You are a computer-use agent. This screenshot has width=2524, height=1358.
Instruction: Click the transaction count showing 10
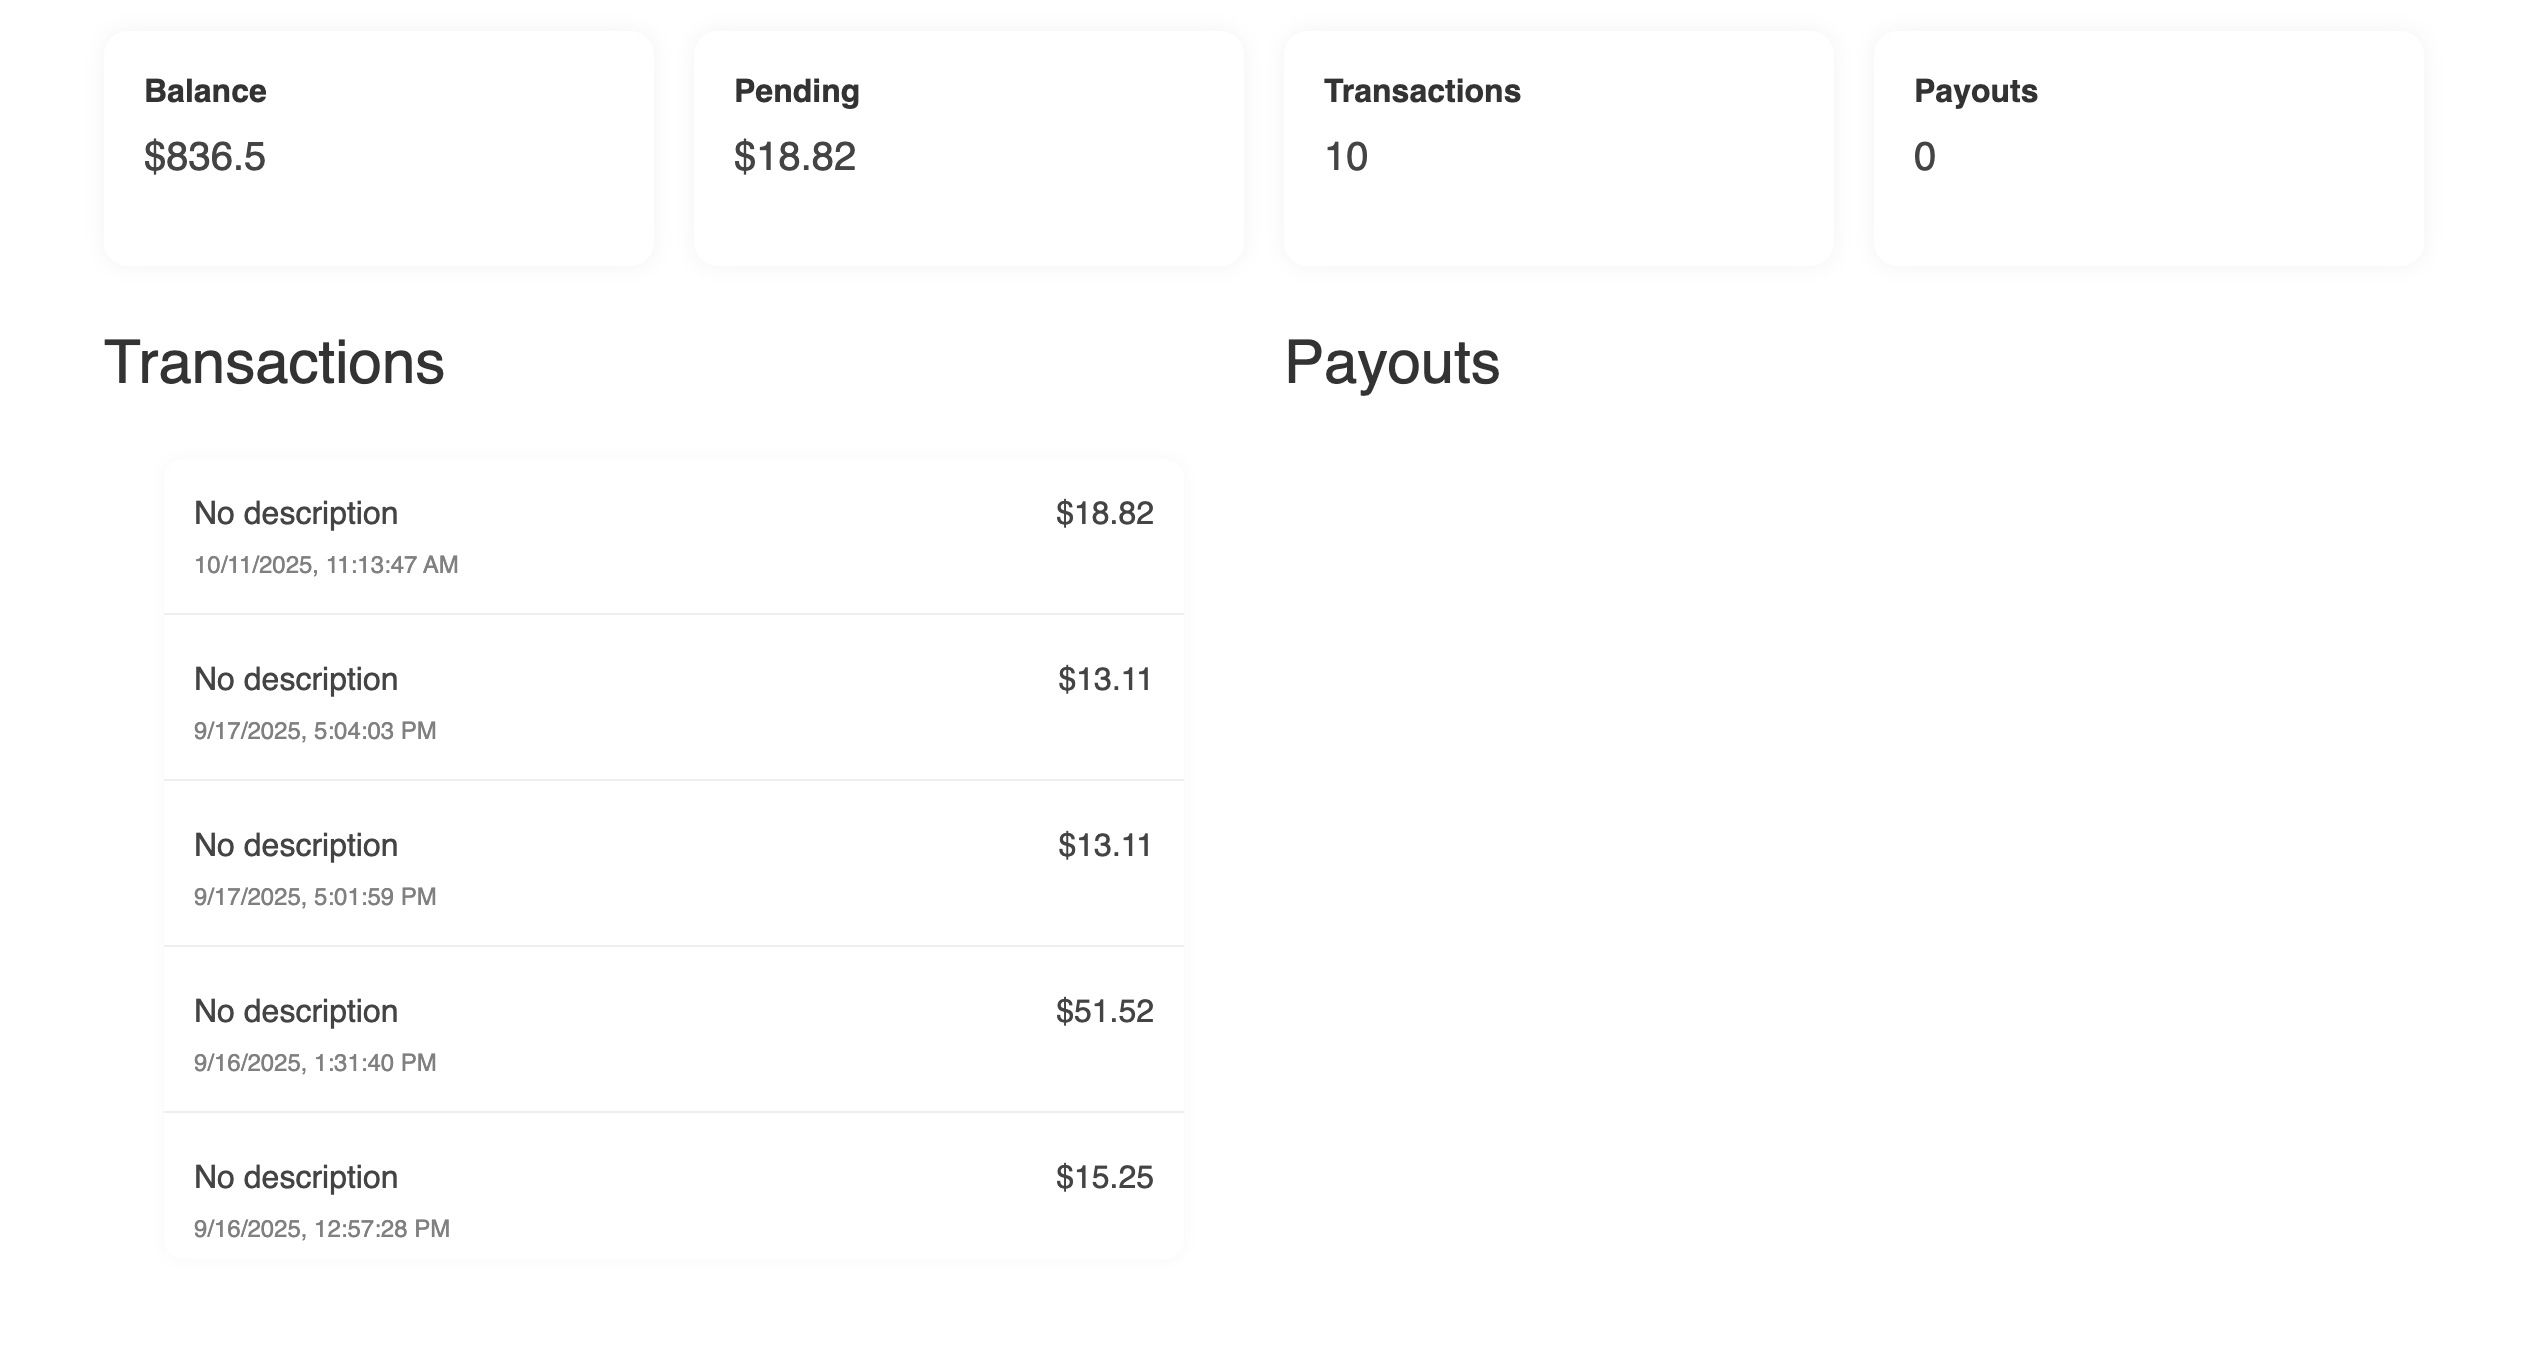[1345, 155]
